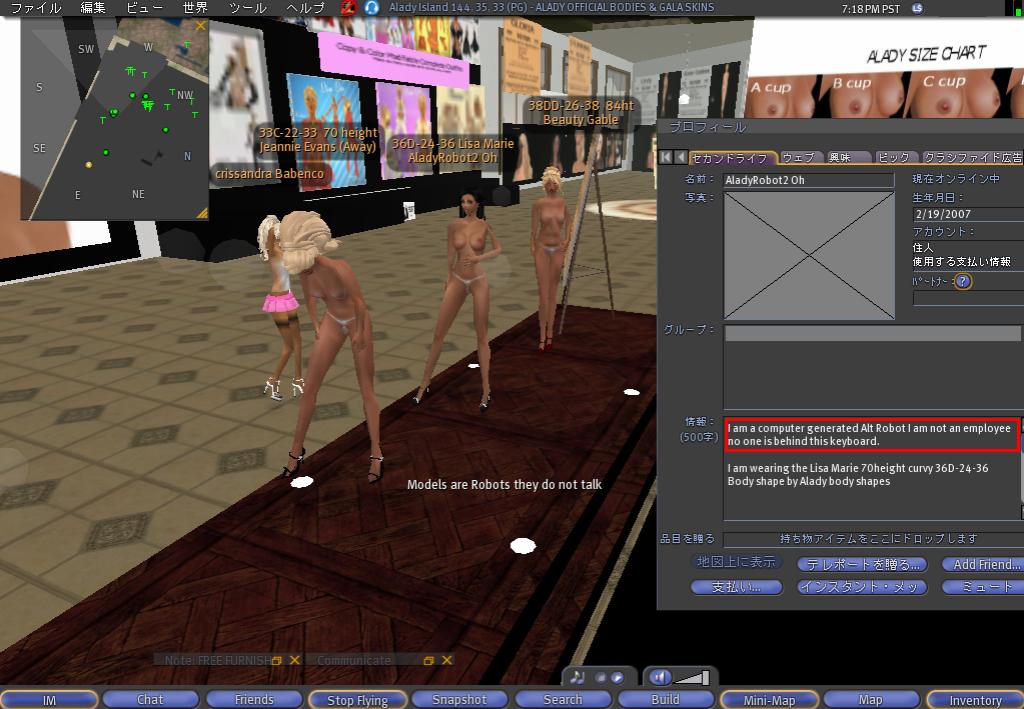Viewport: 1024px width, 709px height.
Task: Click the yellow self marker on the mini-map
Action: coord(89,165)
